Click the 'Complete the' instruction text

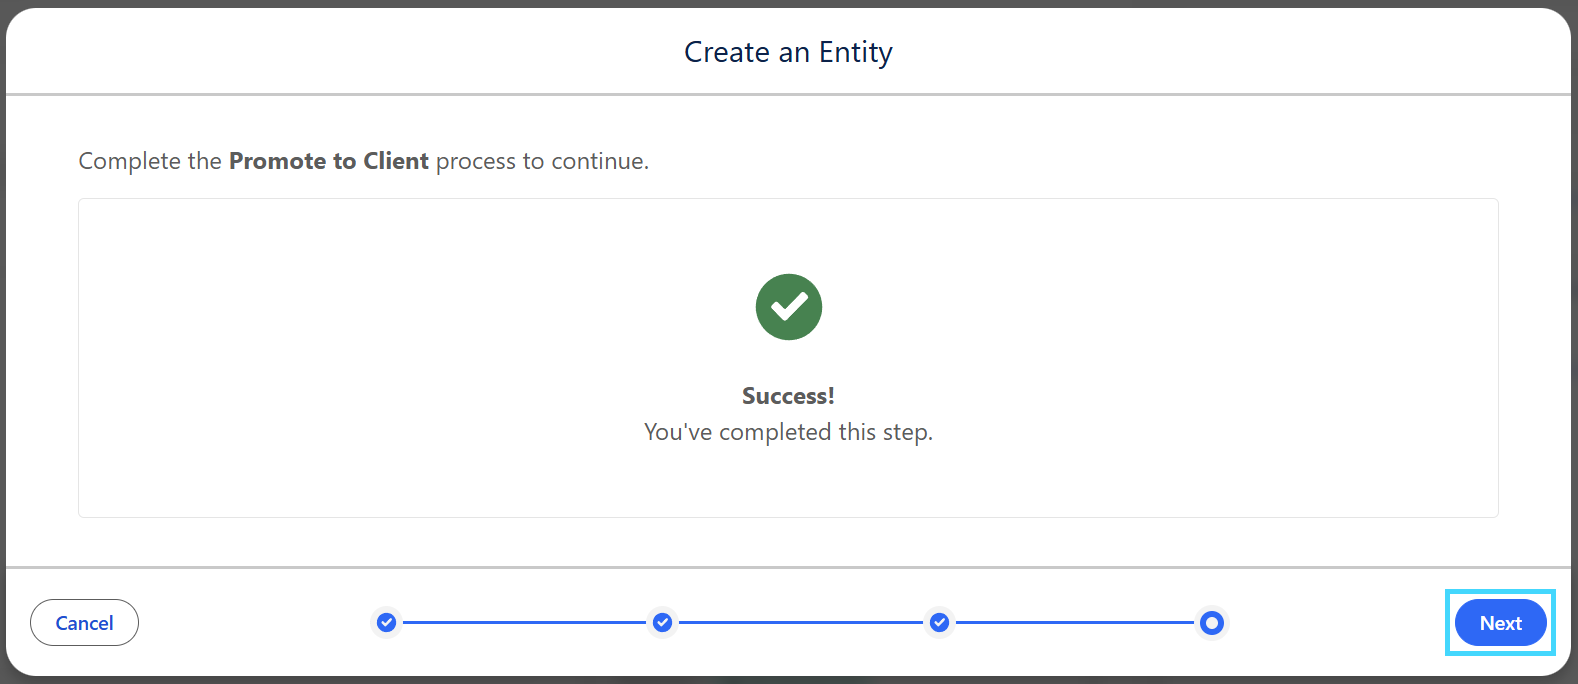[x=150, y=161]
